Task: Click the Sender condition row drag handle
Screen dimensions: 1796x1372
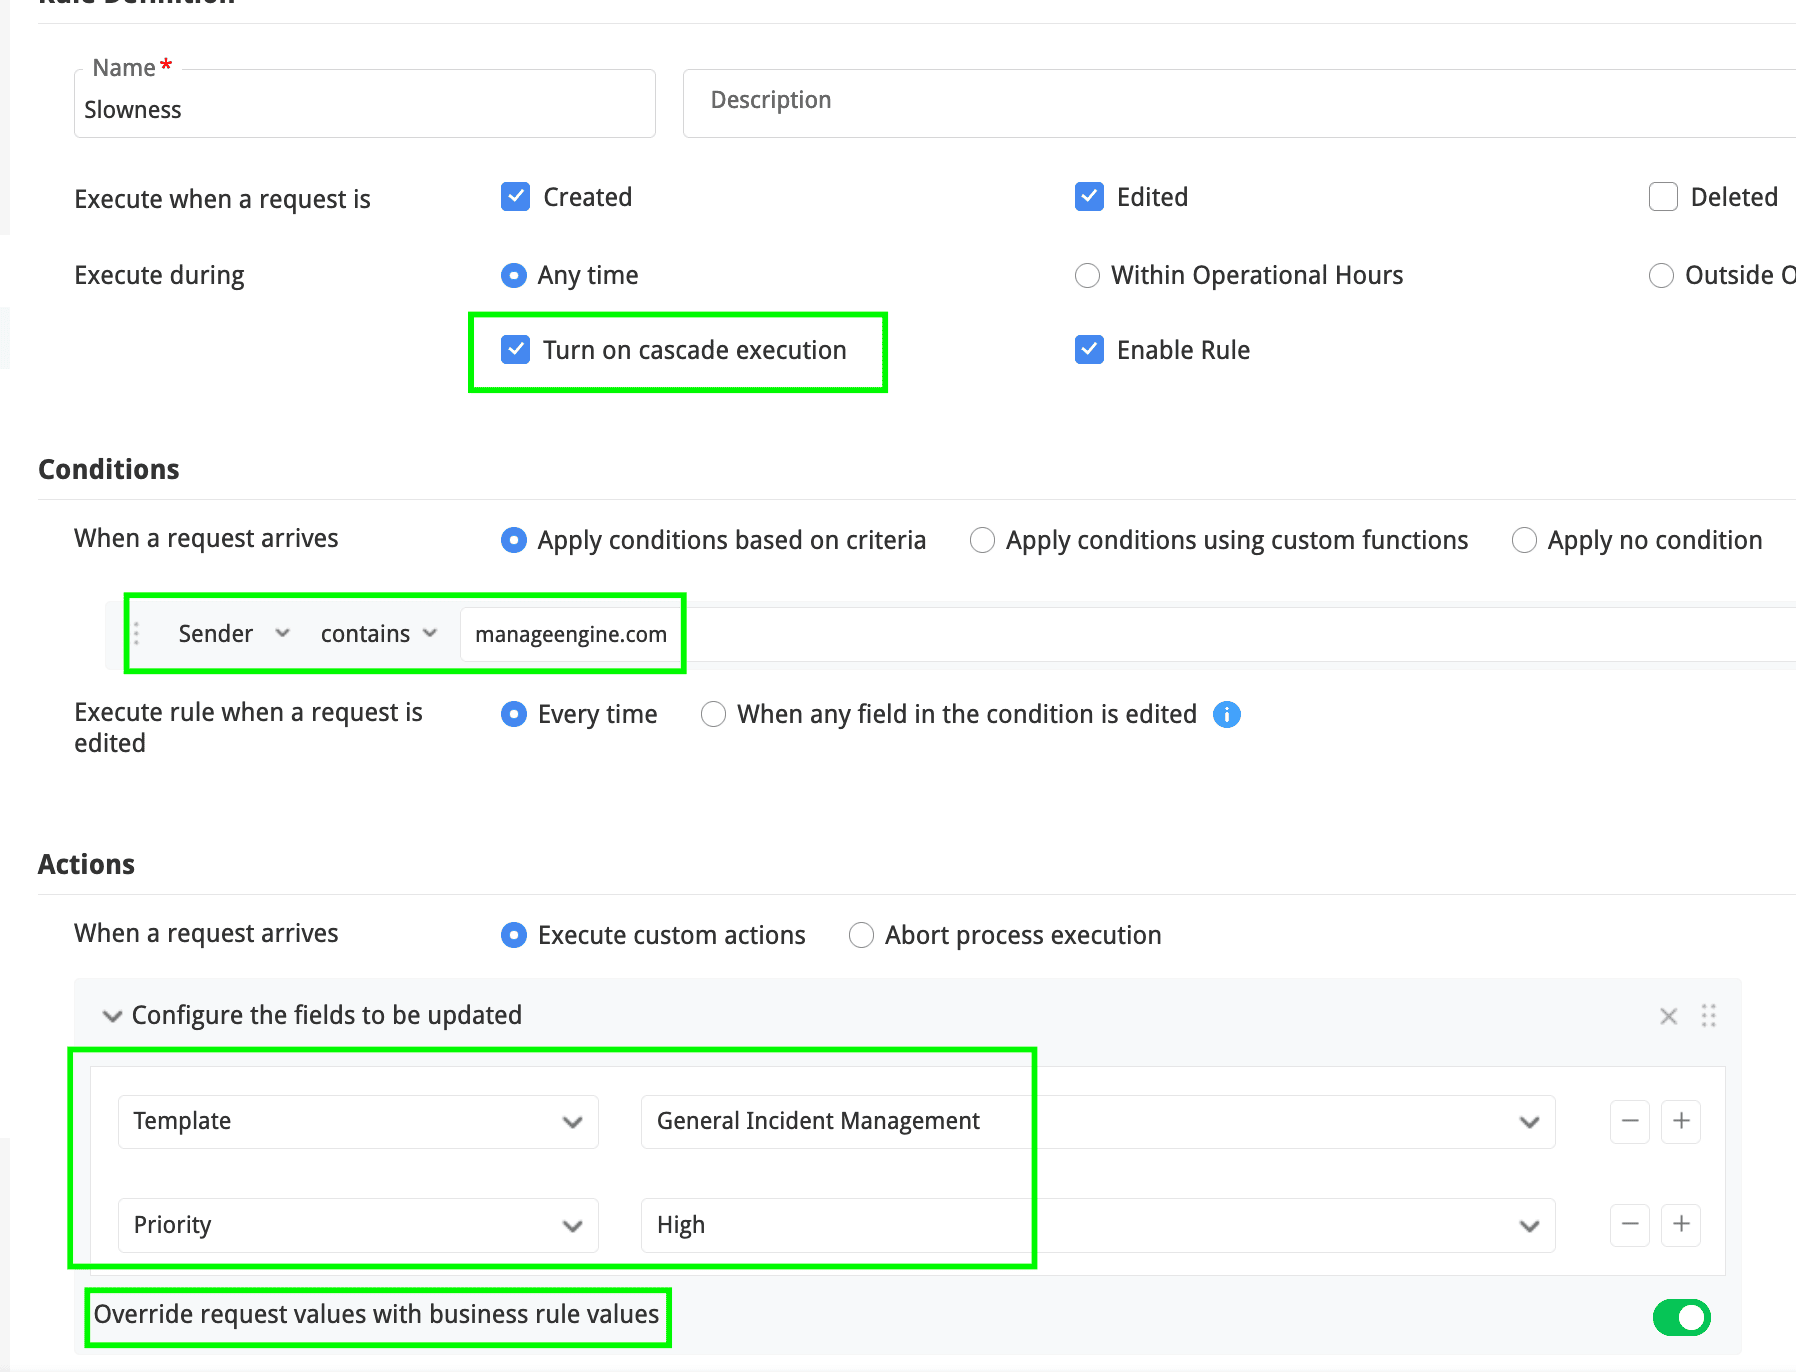Action: 137,634
